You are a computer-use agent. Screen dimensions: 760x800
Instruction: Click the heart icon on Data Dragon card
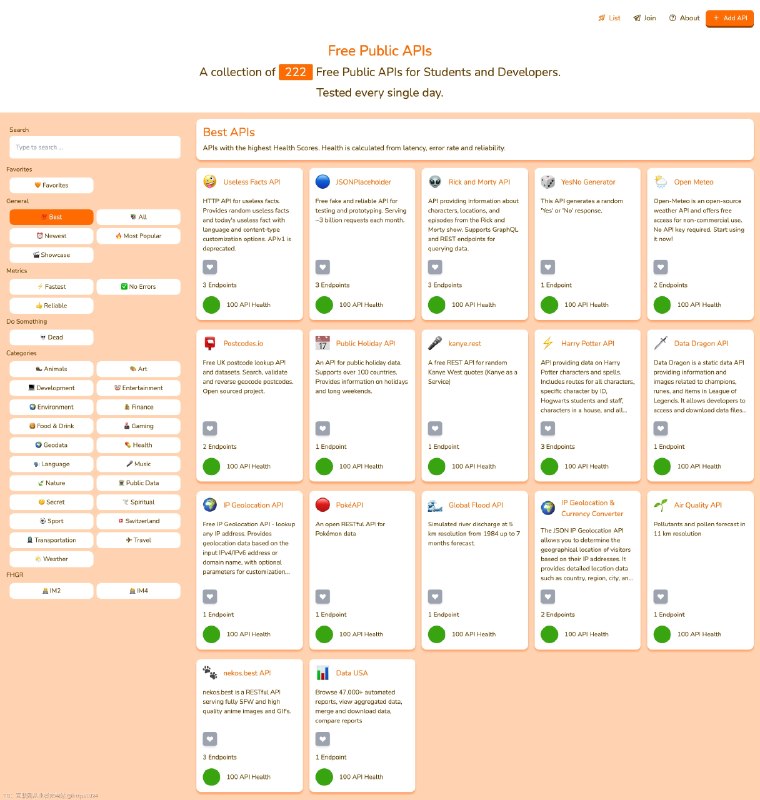point(661,429)
